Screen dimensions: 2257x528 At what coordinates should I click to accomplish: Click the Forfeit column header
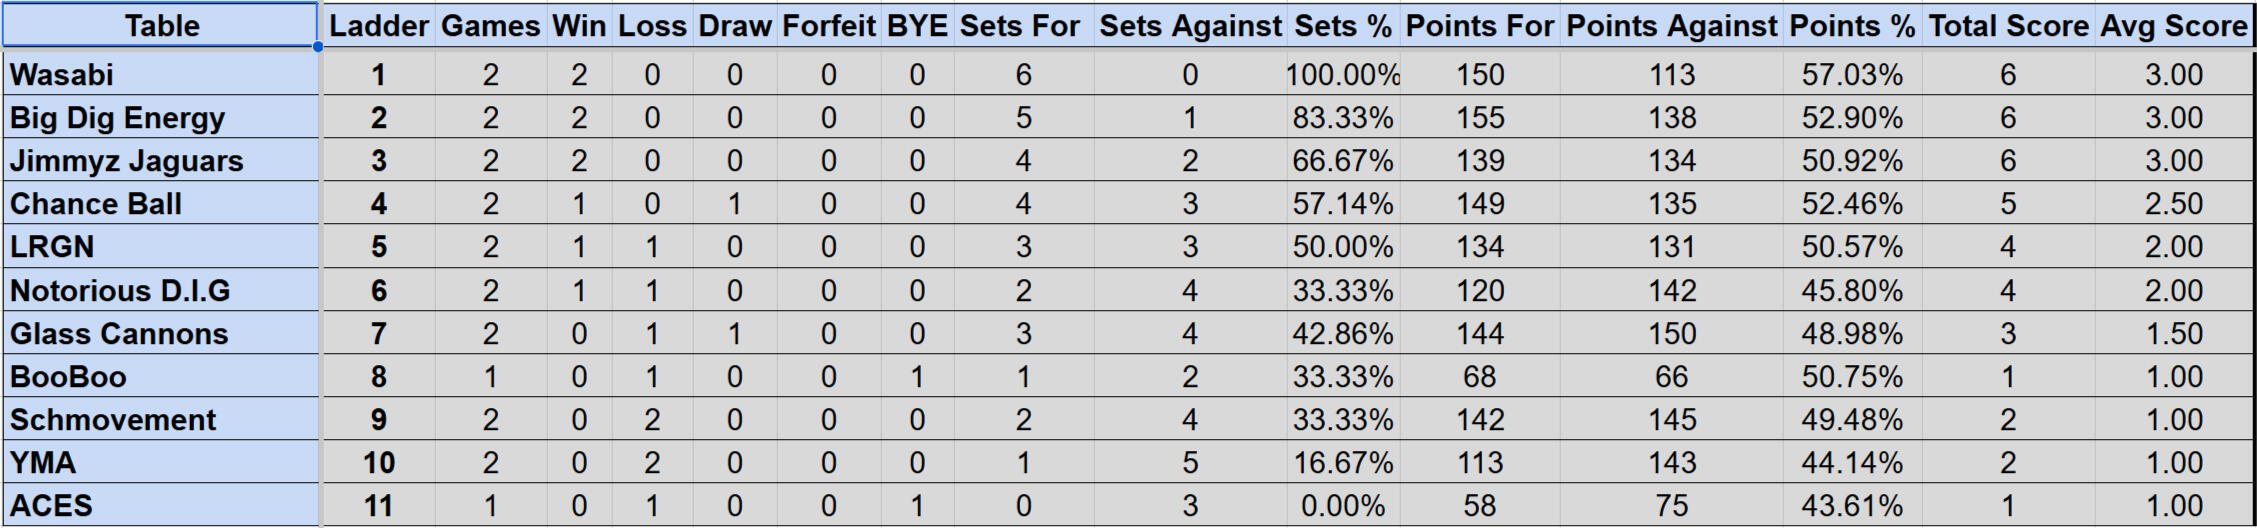point(828,25)
